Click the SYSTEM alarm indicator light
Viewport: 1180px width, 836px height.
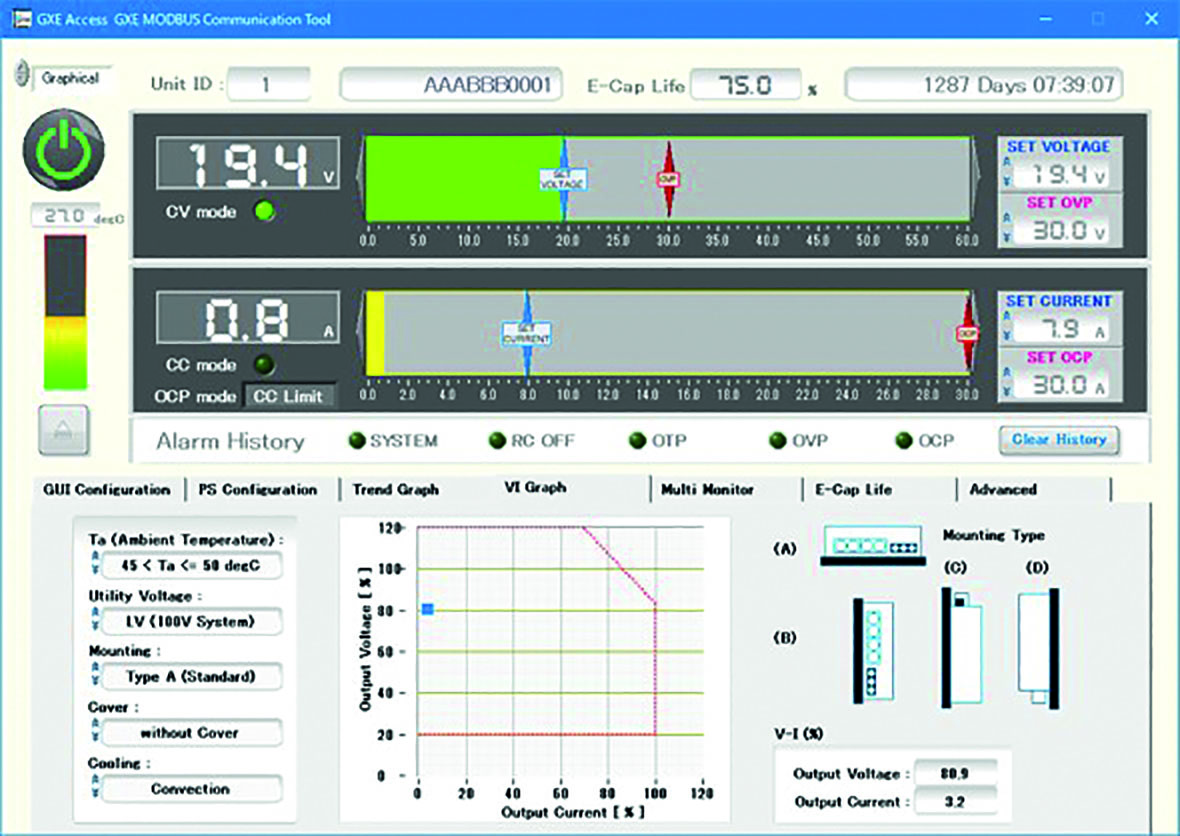pyautogui.click(x=357, y=440)
